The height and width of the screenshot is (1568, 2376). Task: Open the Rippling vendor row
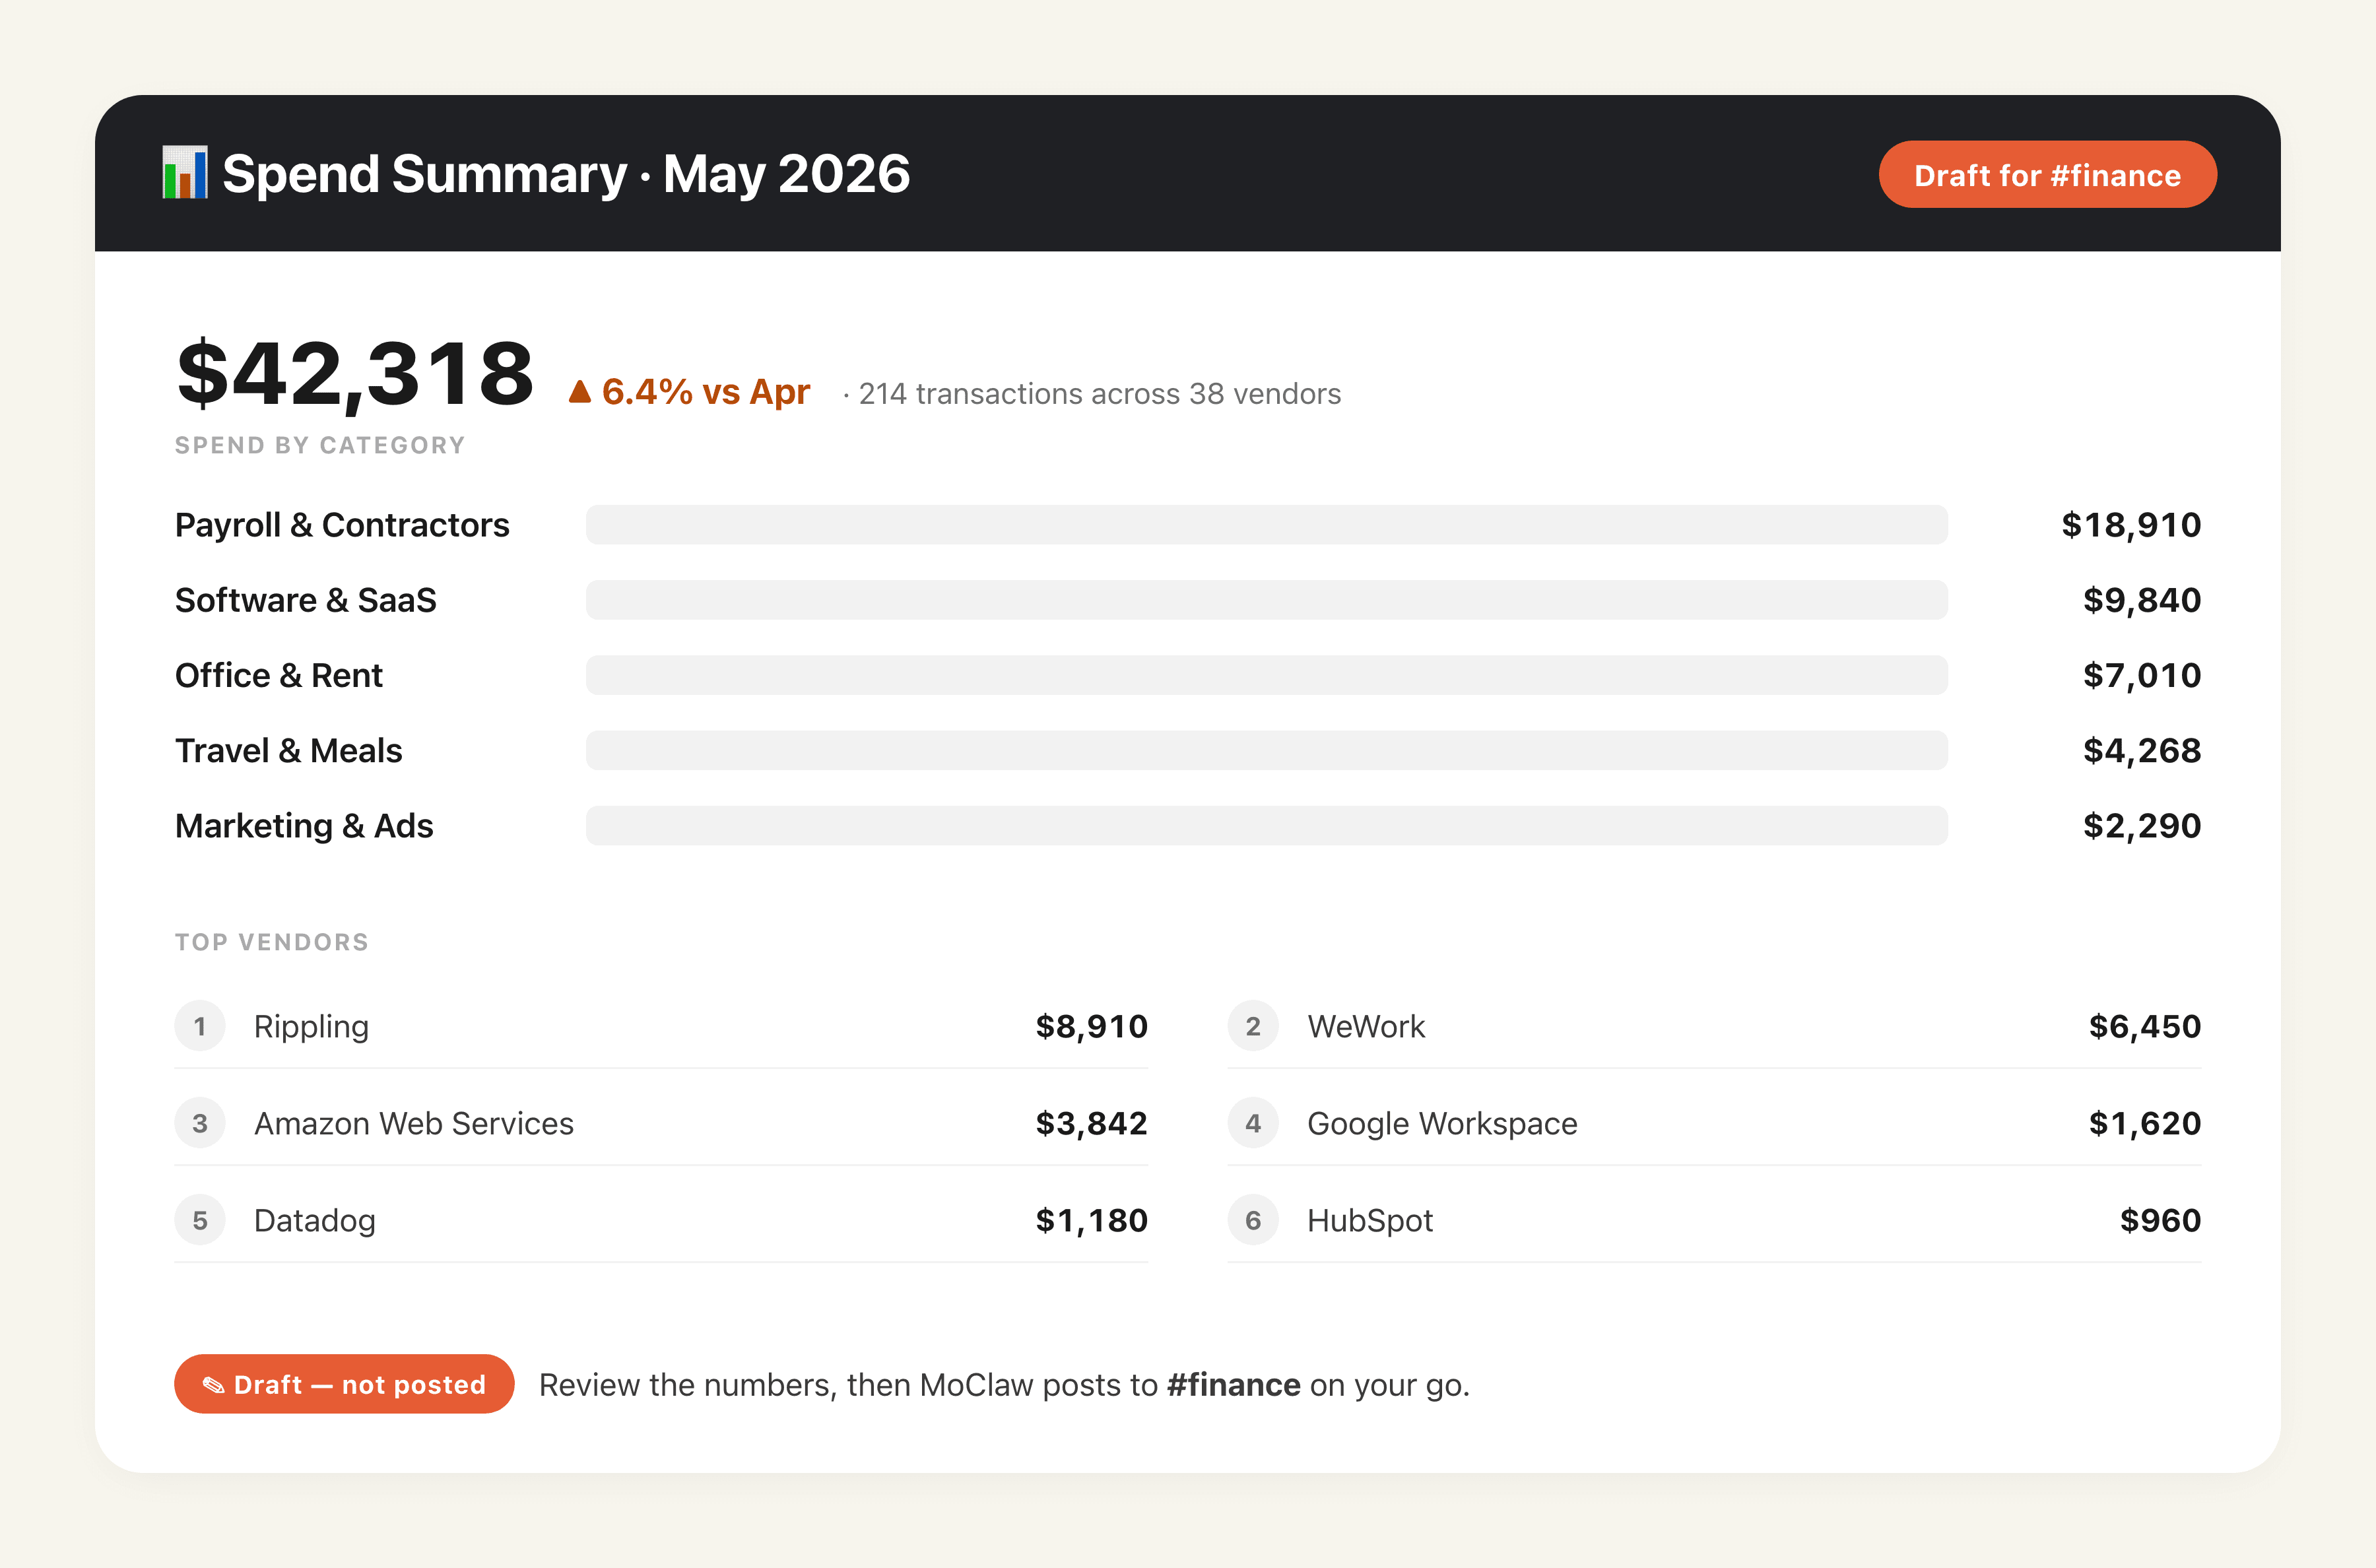click(x=661, y=1026)
